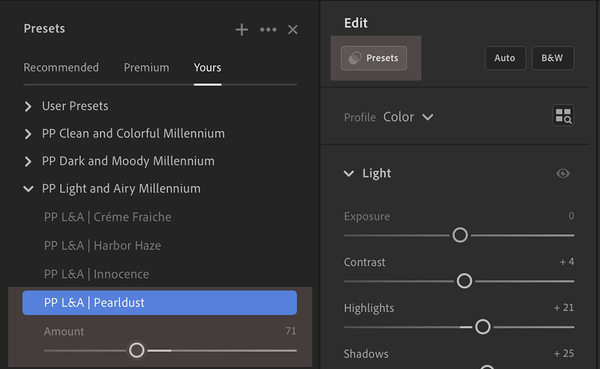Add a new preset with plus icon

(x=241, y=29)
